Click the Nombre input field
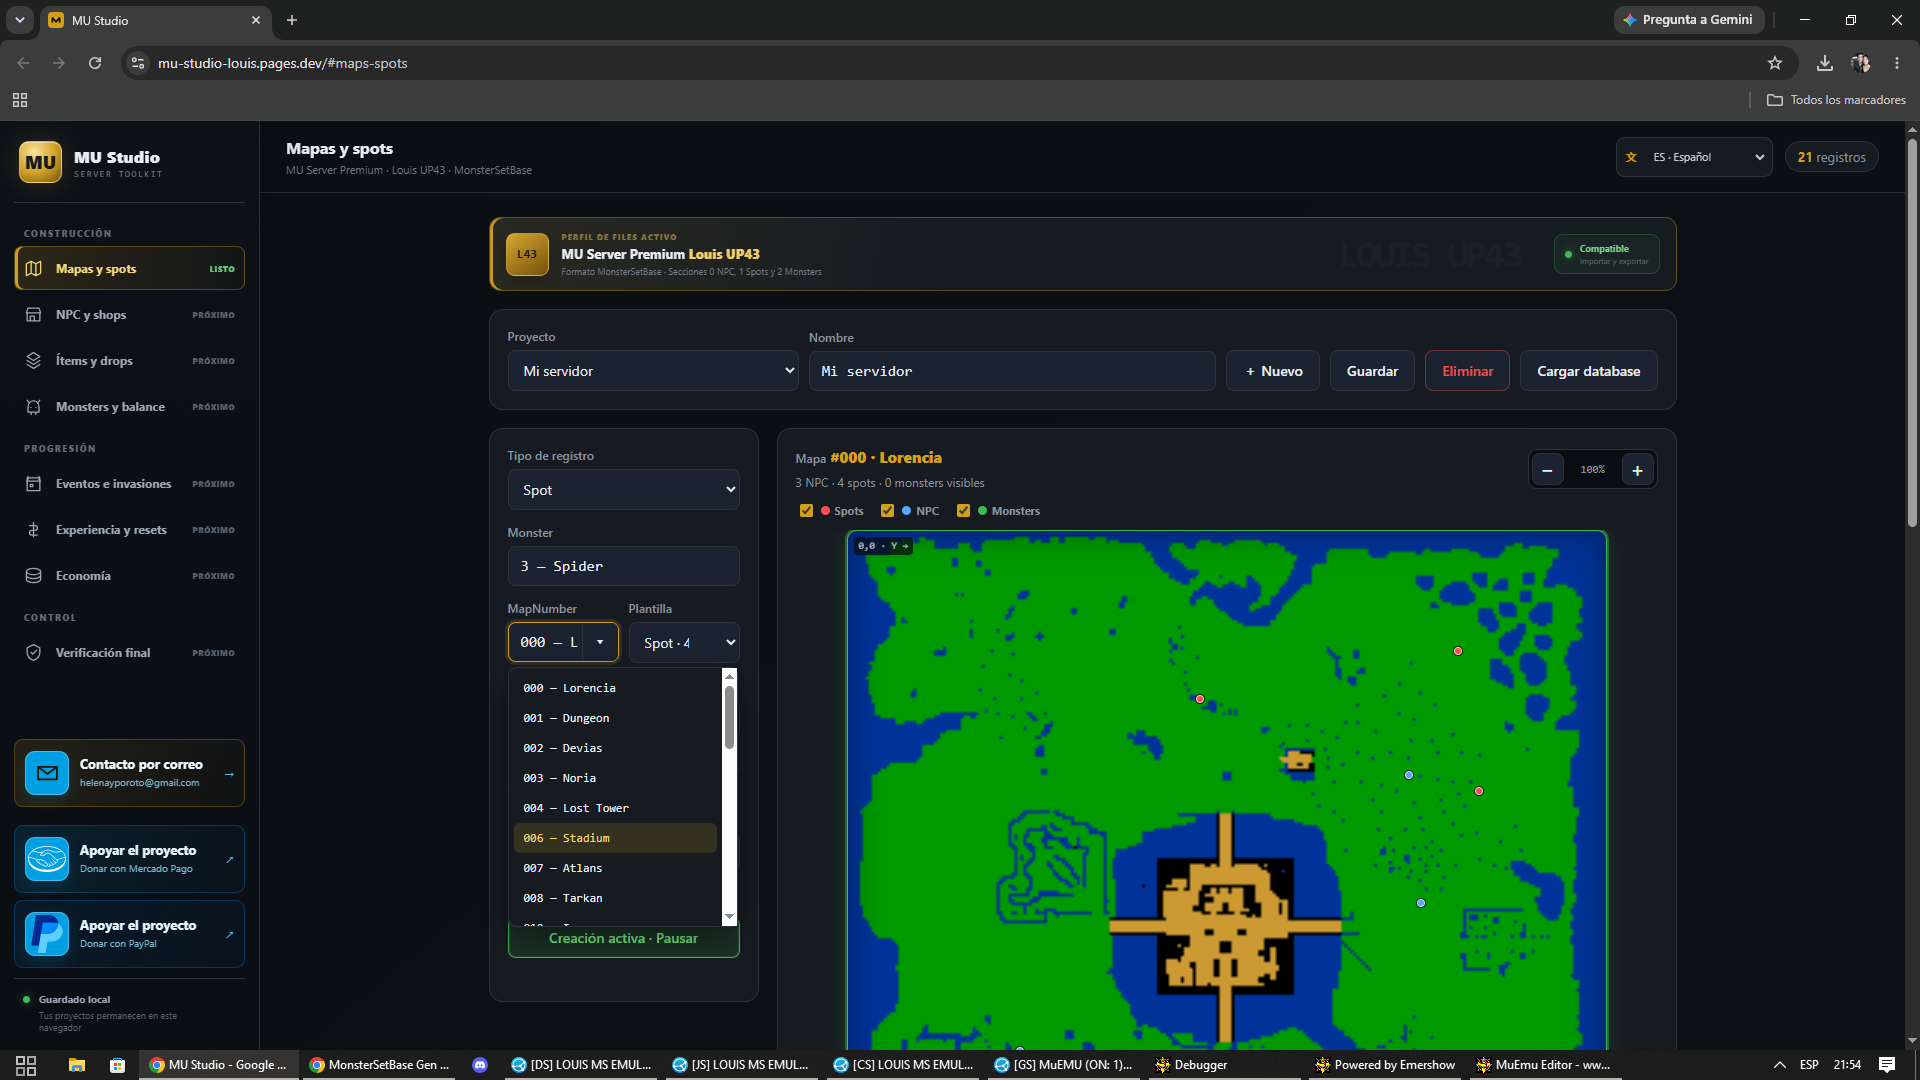Image resolution: width=1920 pixels, height=1080 pixels. 1012,371
